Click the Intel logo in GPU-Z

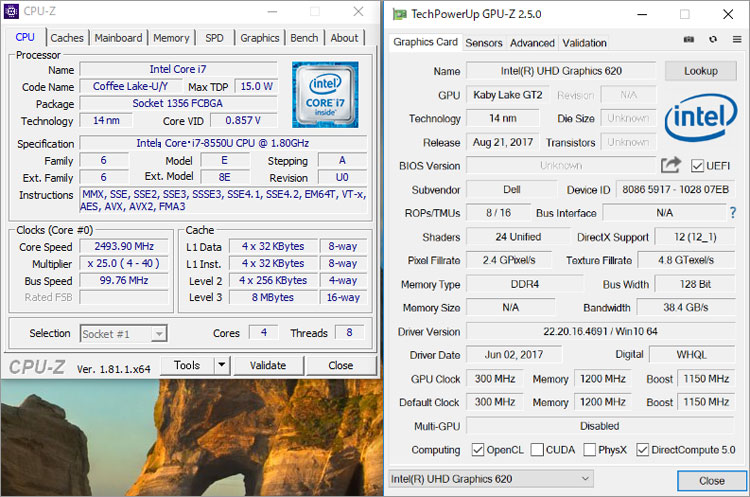(701, 117)
